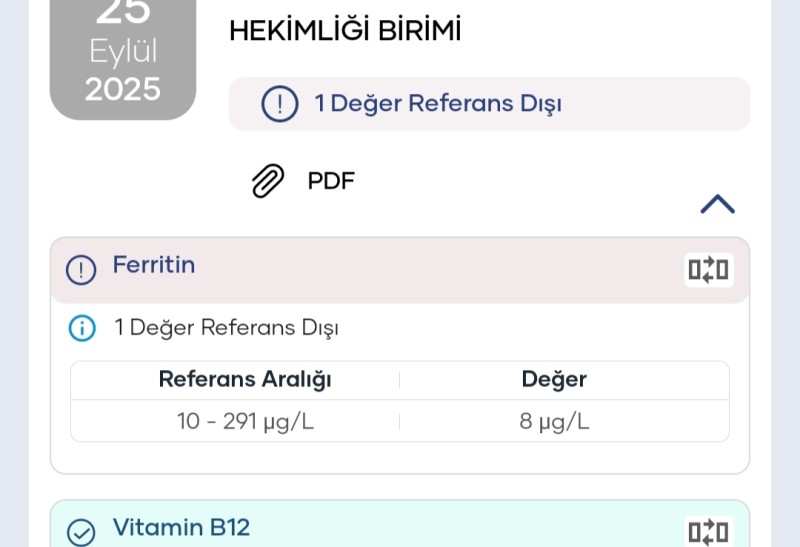Open the PDF attachment link
This screenshot has width=800, height=547.
(331, 182)
